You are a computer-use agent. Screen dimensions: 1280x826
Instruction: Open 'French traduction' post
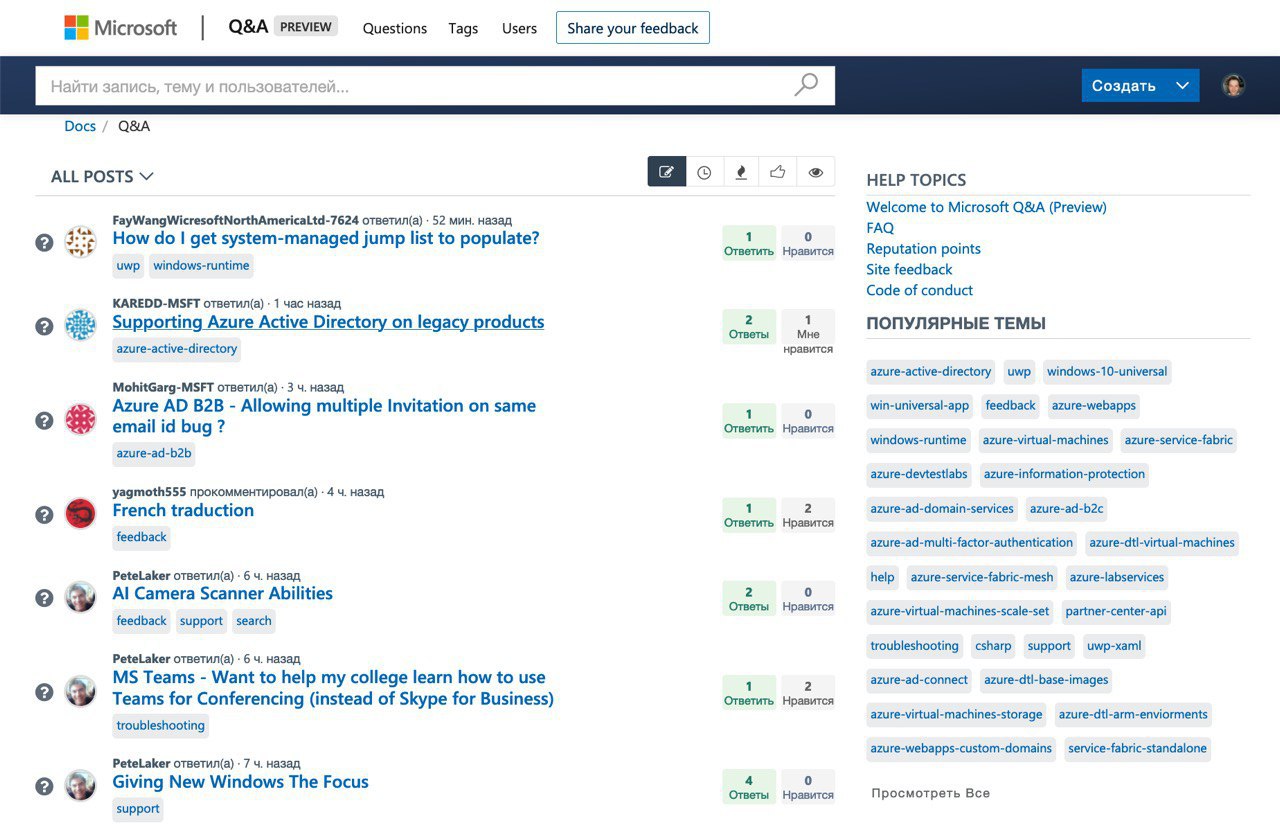click(x=183, y=510)
